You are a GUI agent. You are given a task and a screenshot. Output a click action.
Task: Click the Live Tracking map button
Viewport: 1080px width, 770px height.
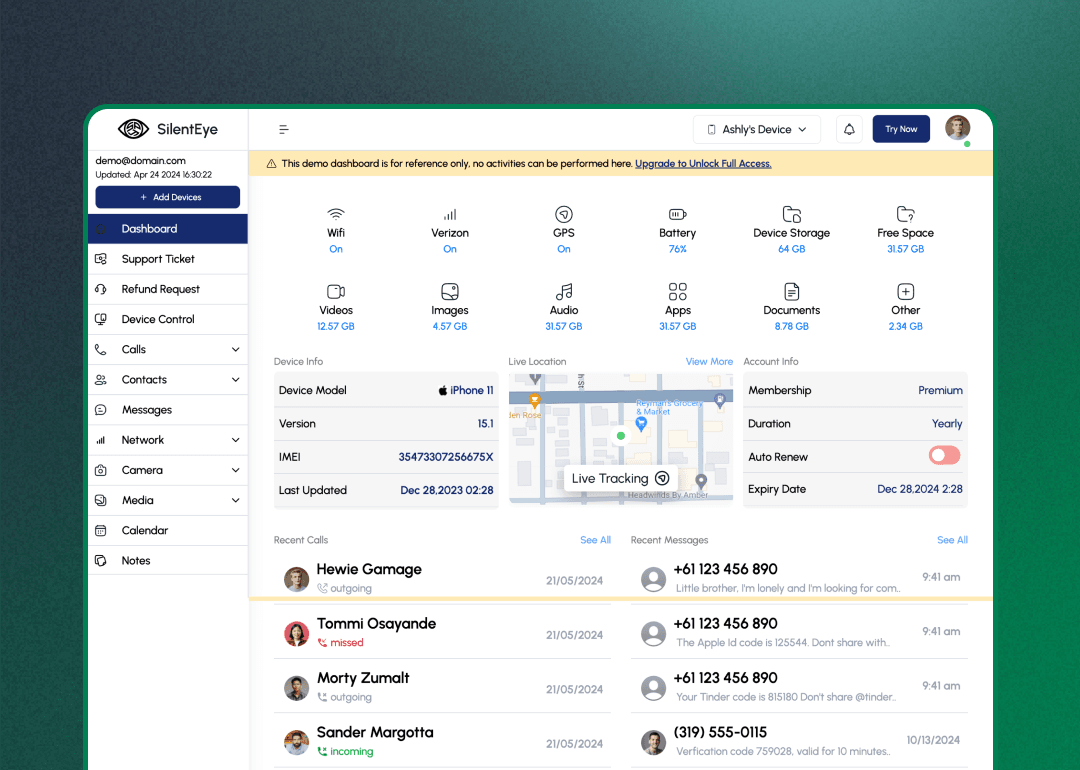(x=620, y=479)
